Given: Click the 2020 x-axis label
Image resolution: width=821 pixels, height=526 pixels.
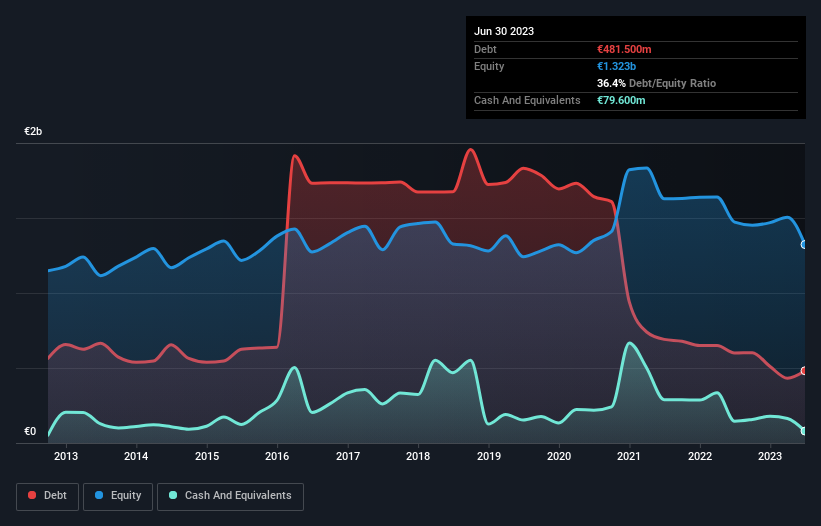Looking at the screenshot, I should pyautogui.click(x=559, y=456).
